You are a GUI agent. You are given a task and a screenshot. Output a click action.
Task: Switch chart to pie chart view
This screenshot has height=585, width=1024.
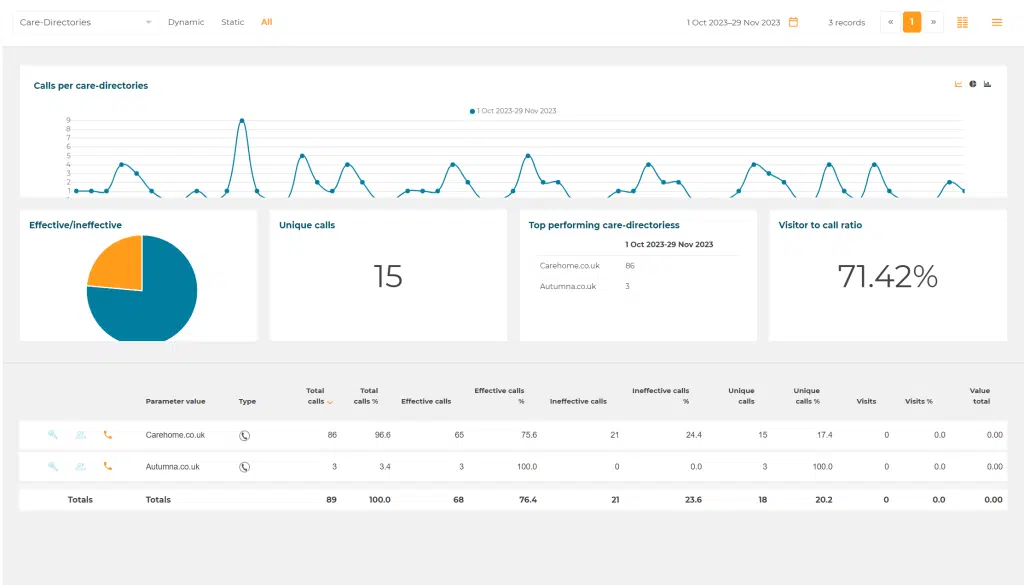973,84
